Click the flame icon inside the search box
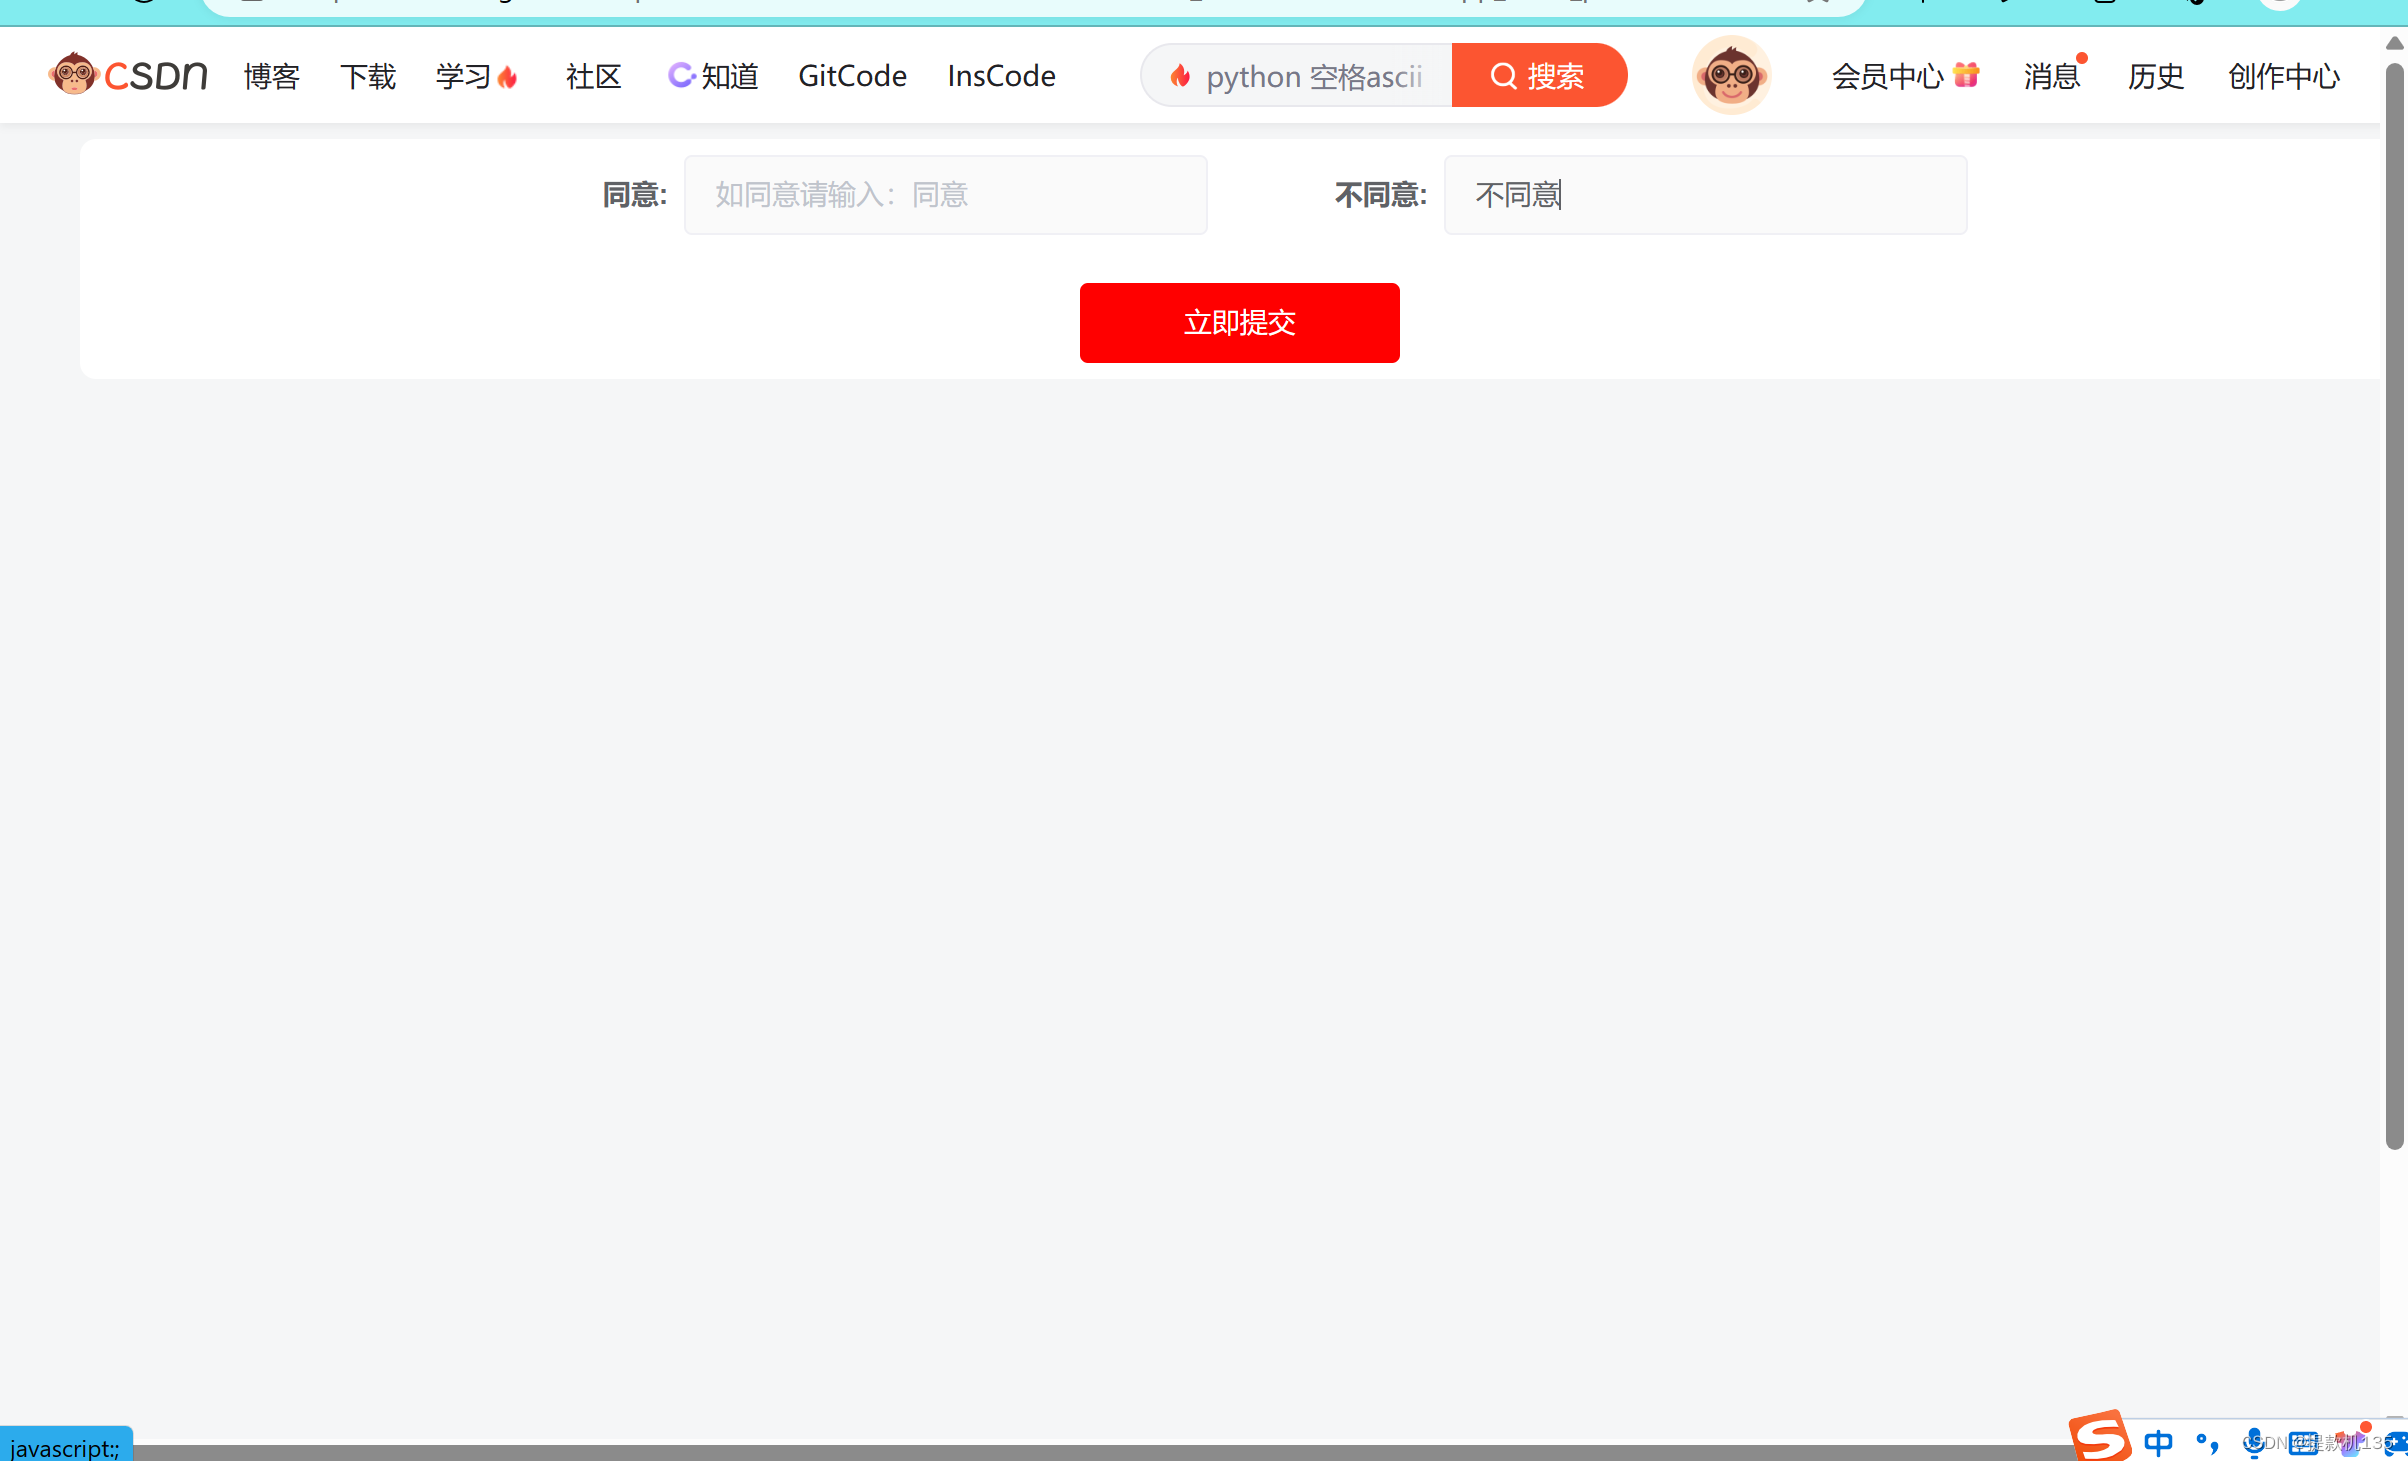2408x1461 pixels. (x=1182, y=75)
